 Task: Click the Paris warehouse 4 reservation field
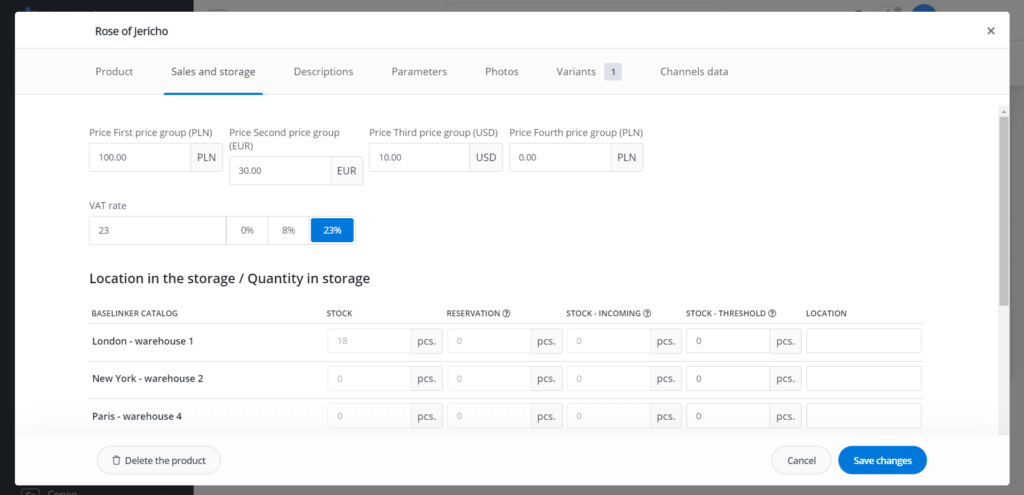489,416
